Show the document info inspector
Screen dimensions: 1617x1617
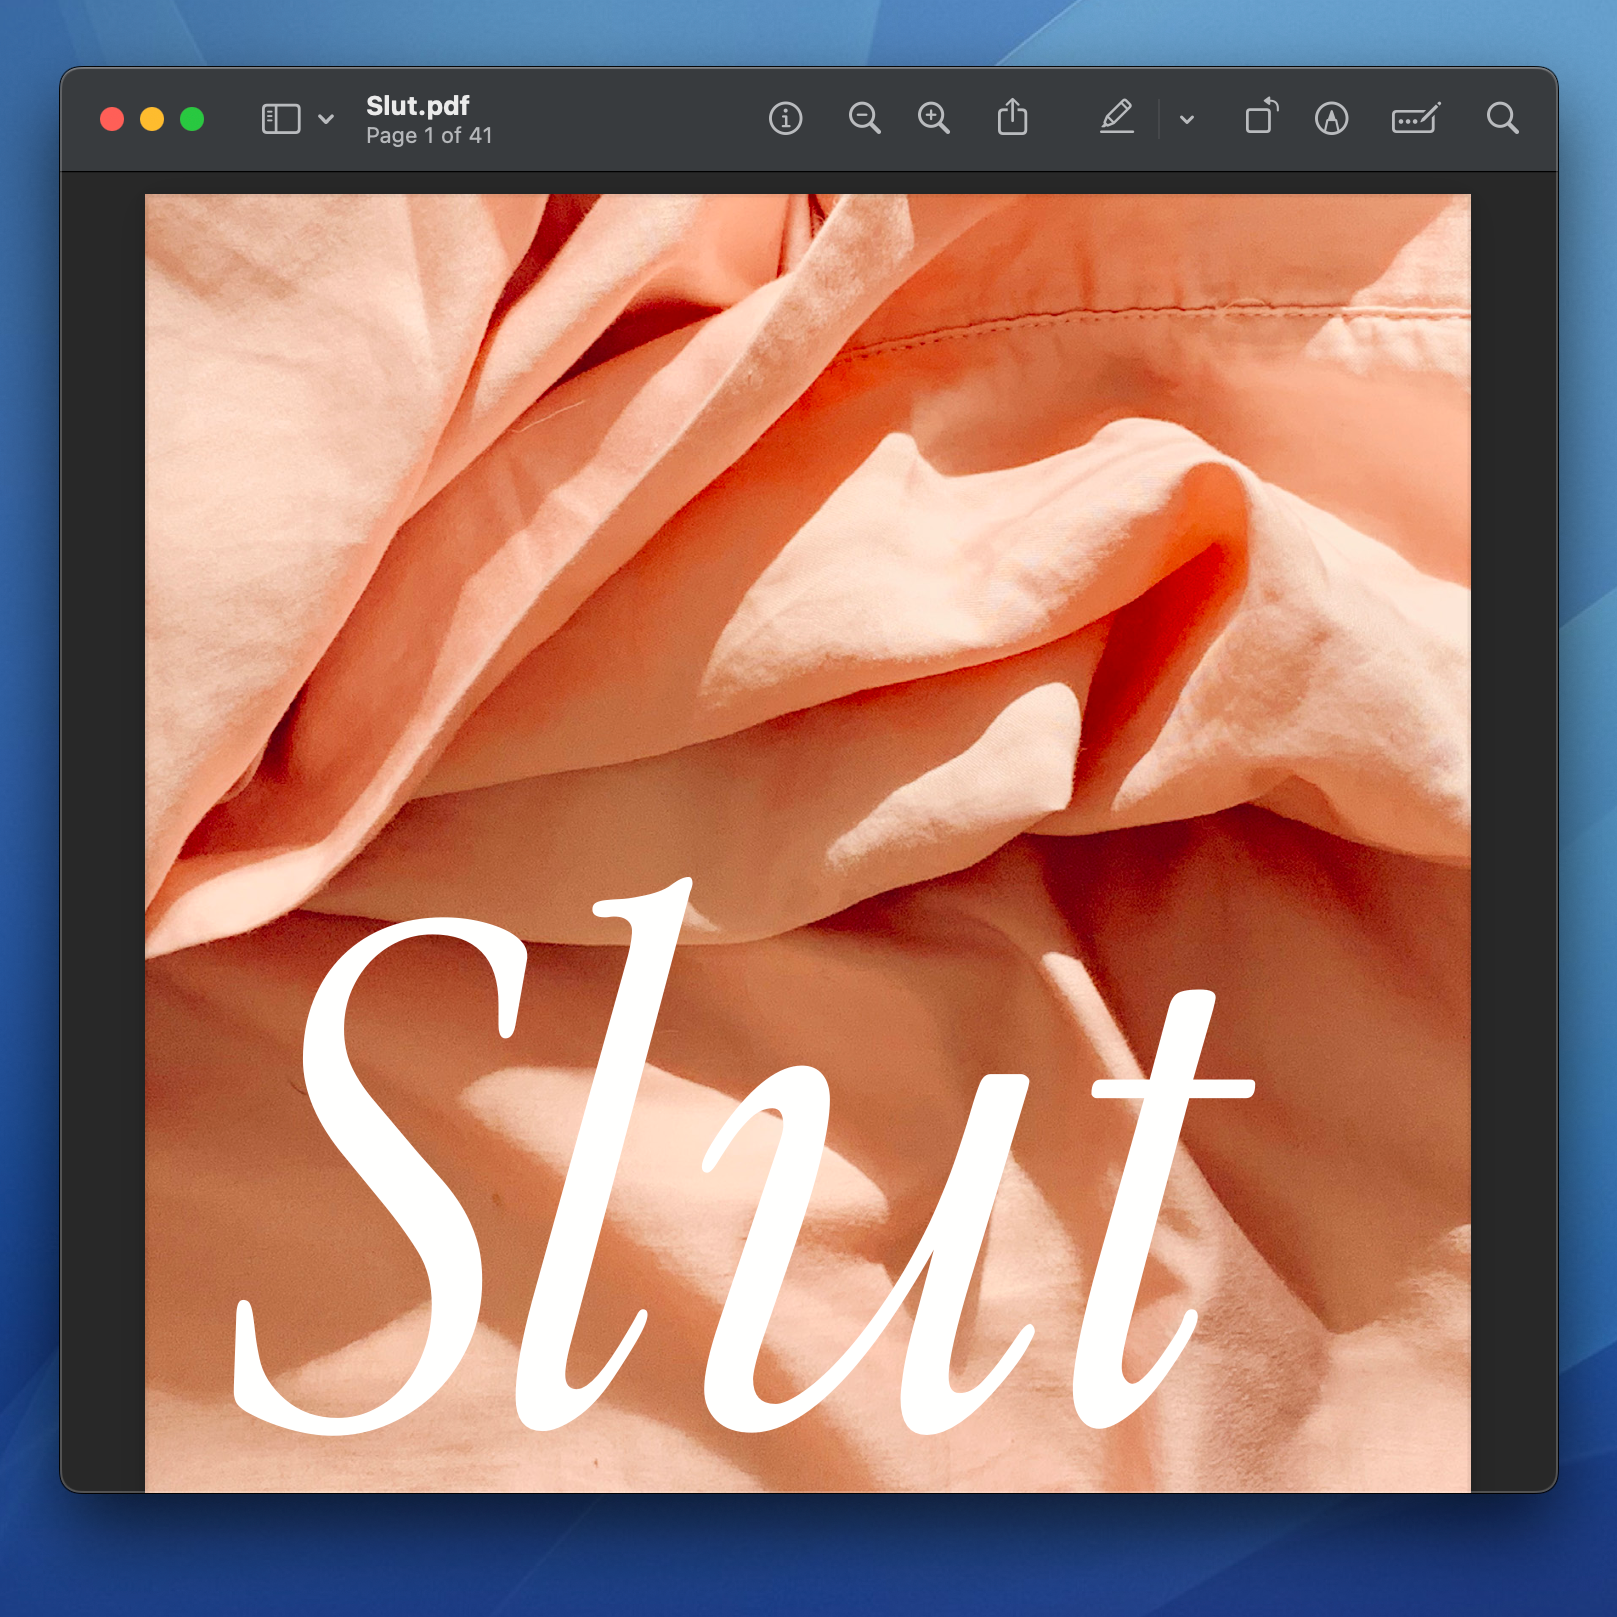click(x=786, y=119)
